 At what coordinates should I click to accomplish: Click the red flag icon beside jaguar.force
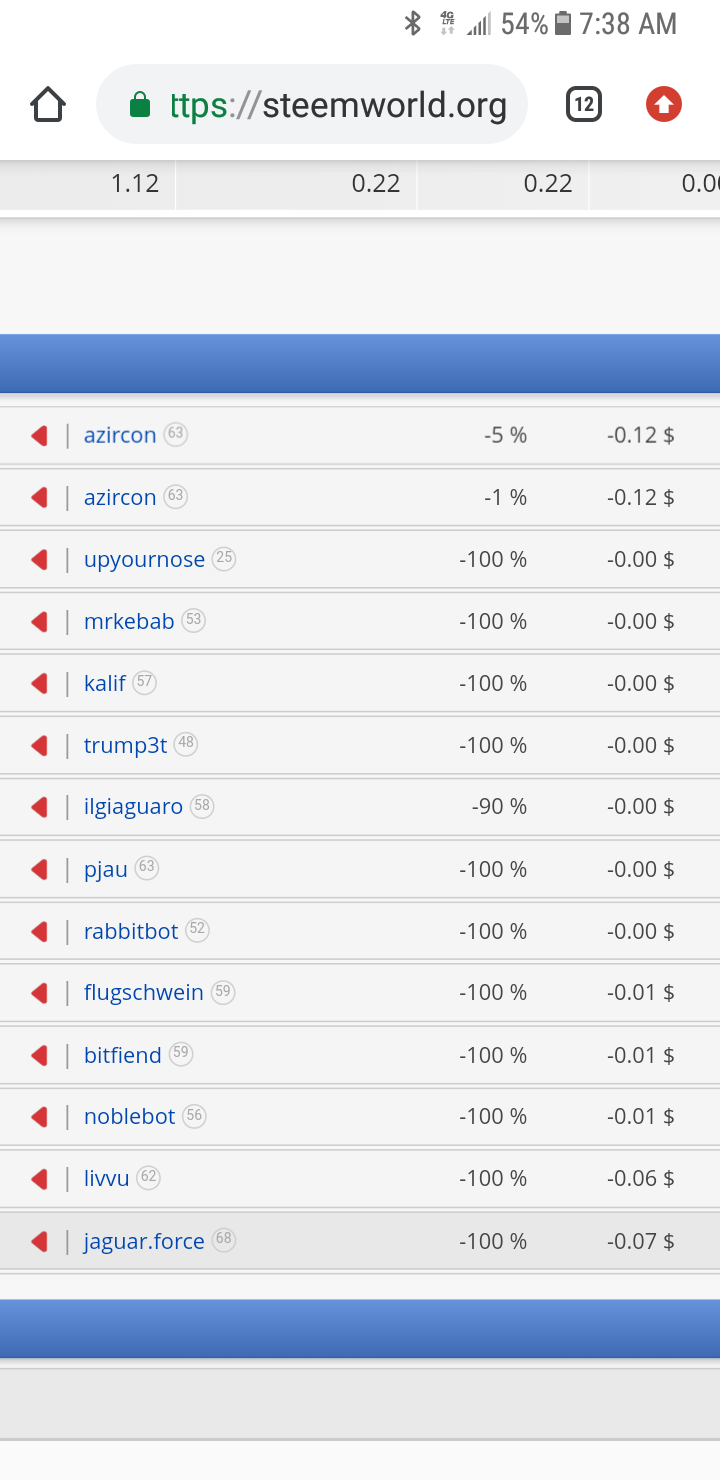pyautogui.click(x=40, y=1242)
